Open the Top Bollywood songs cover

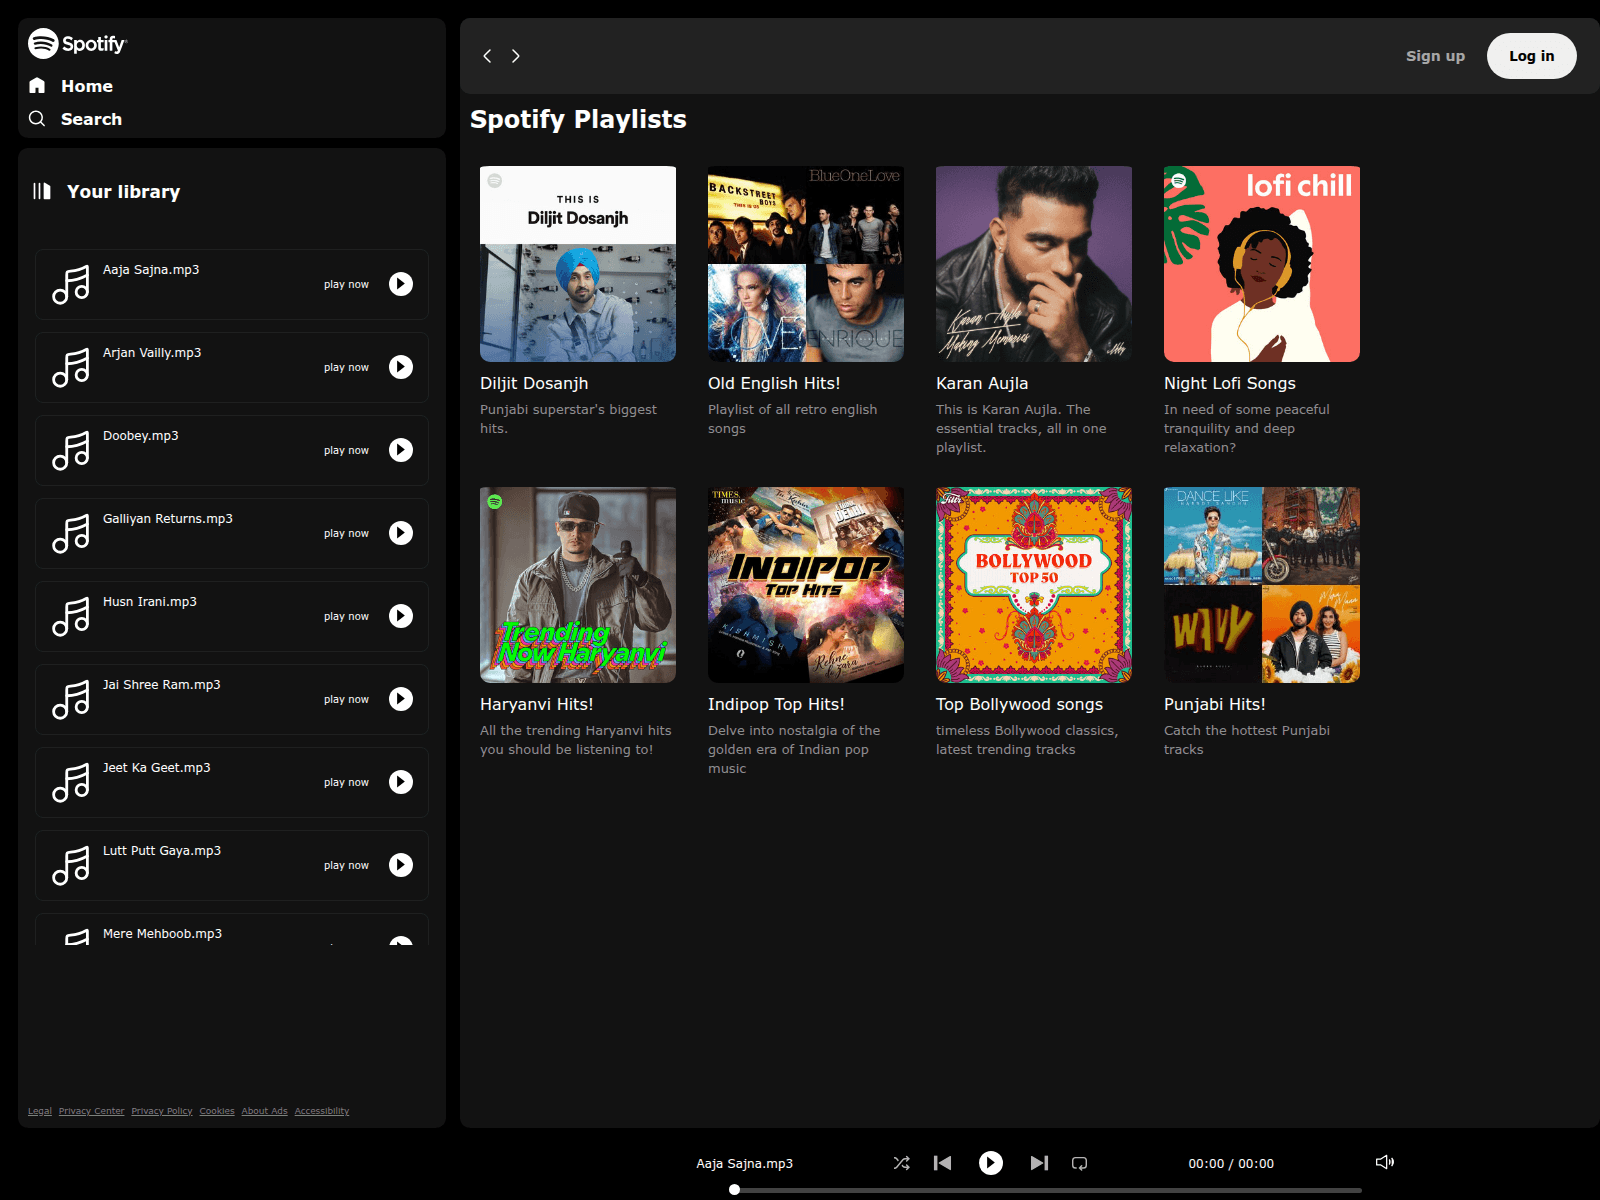coord(1034,585)
